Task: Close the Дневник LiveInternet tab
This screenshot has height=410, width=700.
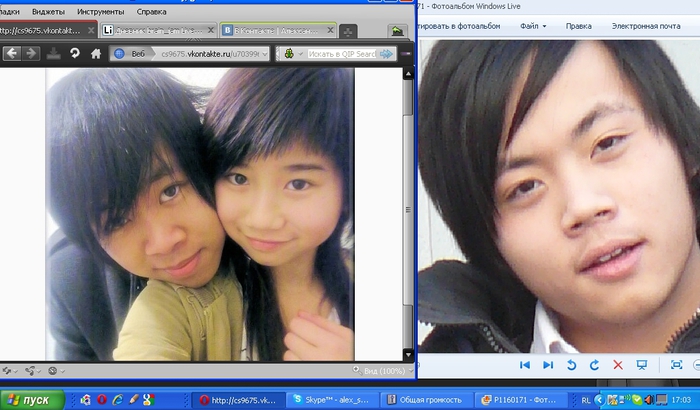Action: 211,30
